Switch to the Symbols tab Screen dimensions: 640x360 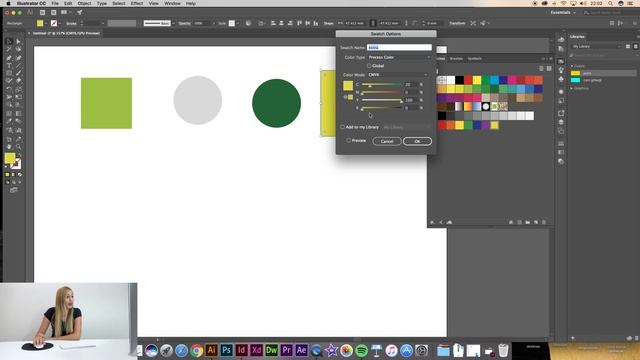click(475, 59)
